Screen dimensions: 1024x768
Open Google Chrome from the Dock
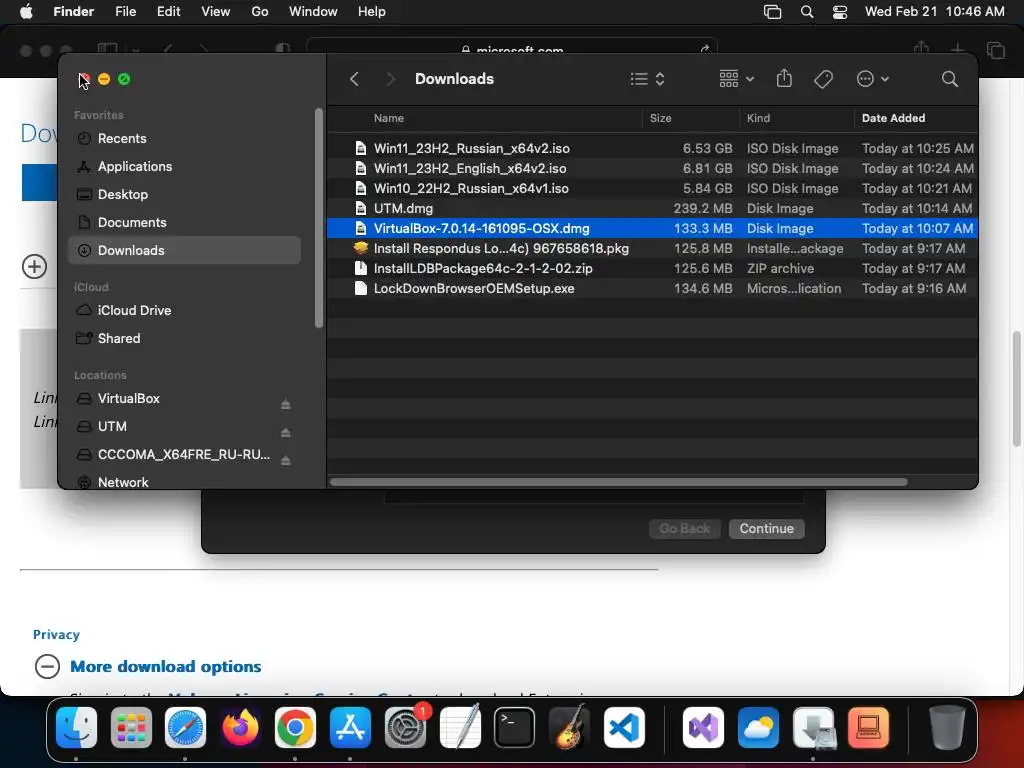click(x=295, y=728)
